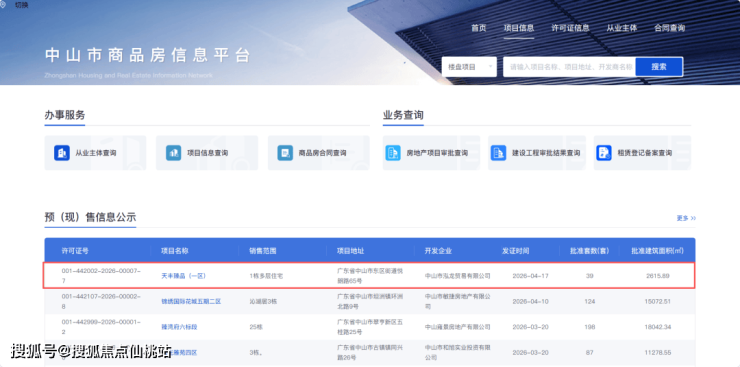Open 商品房合同查询 service card

coord(319,153)
